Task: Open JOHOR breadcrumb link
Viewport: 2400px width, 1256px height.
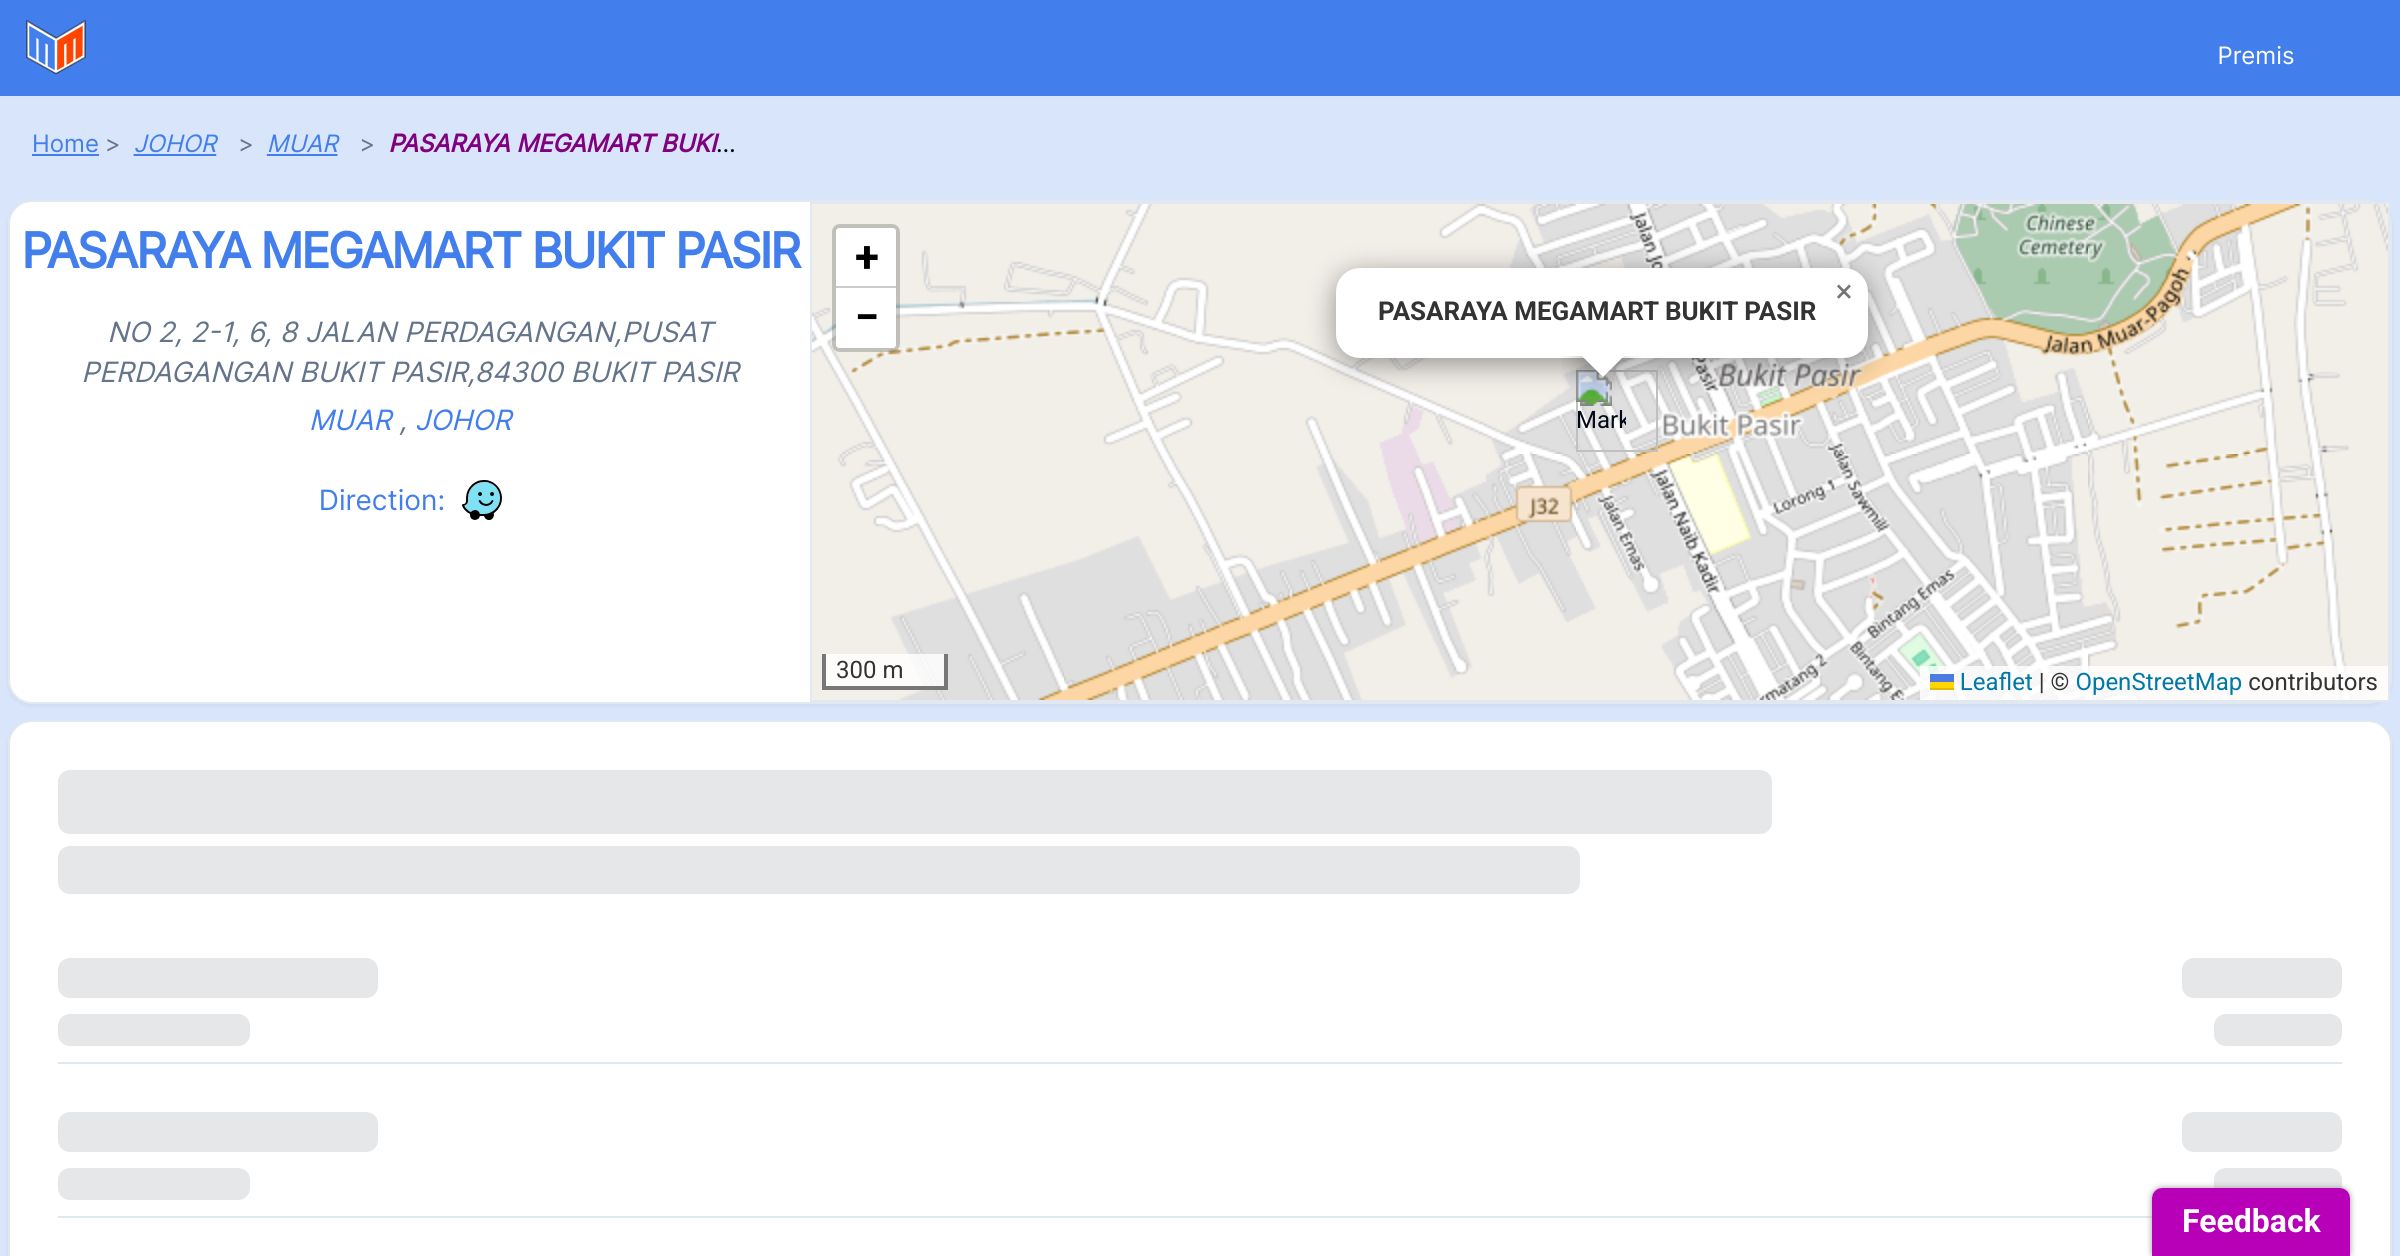Action: pos(176,144)
